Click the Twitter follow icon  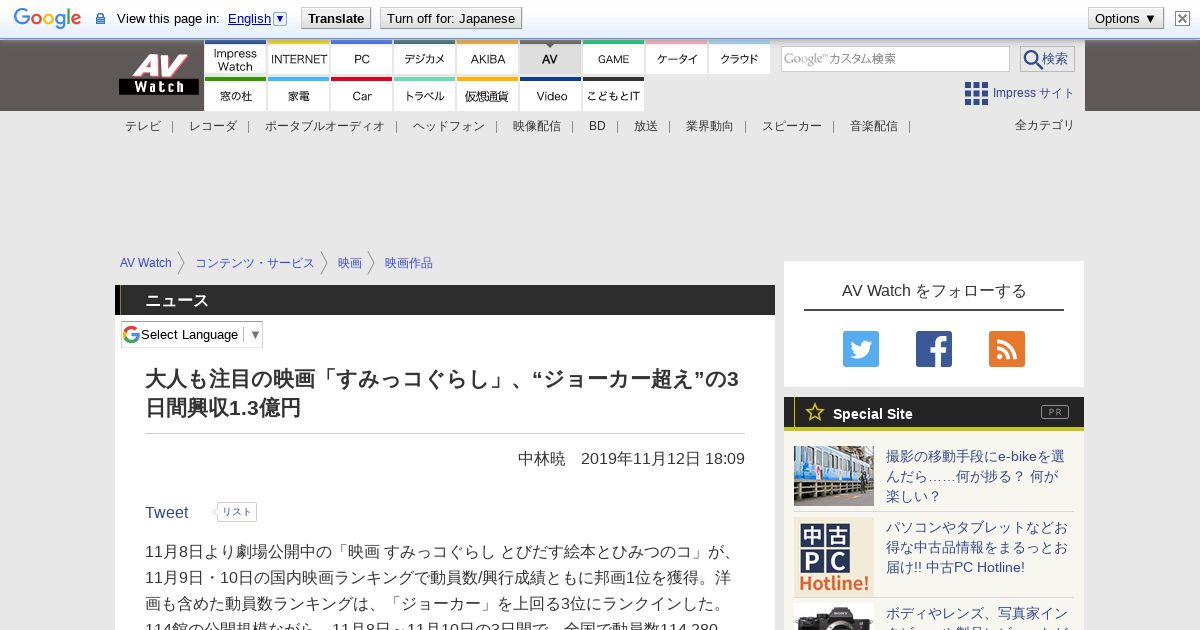[x=860, y=349]
